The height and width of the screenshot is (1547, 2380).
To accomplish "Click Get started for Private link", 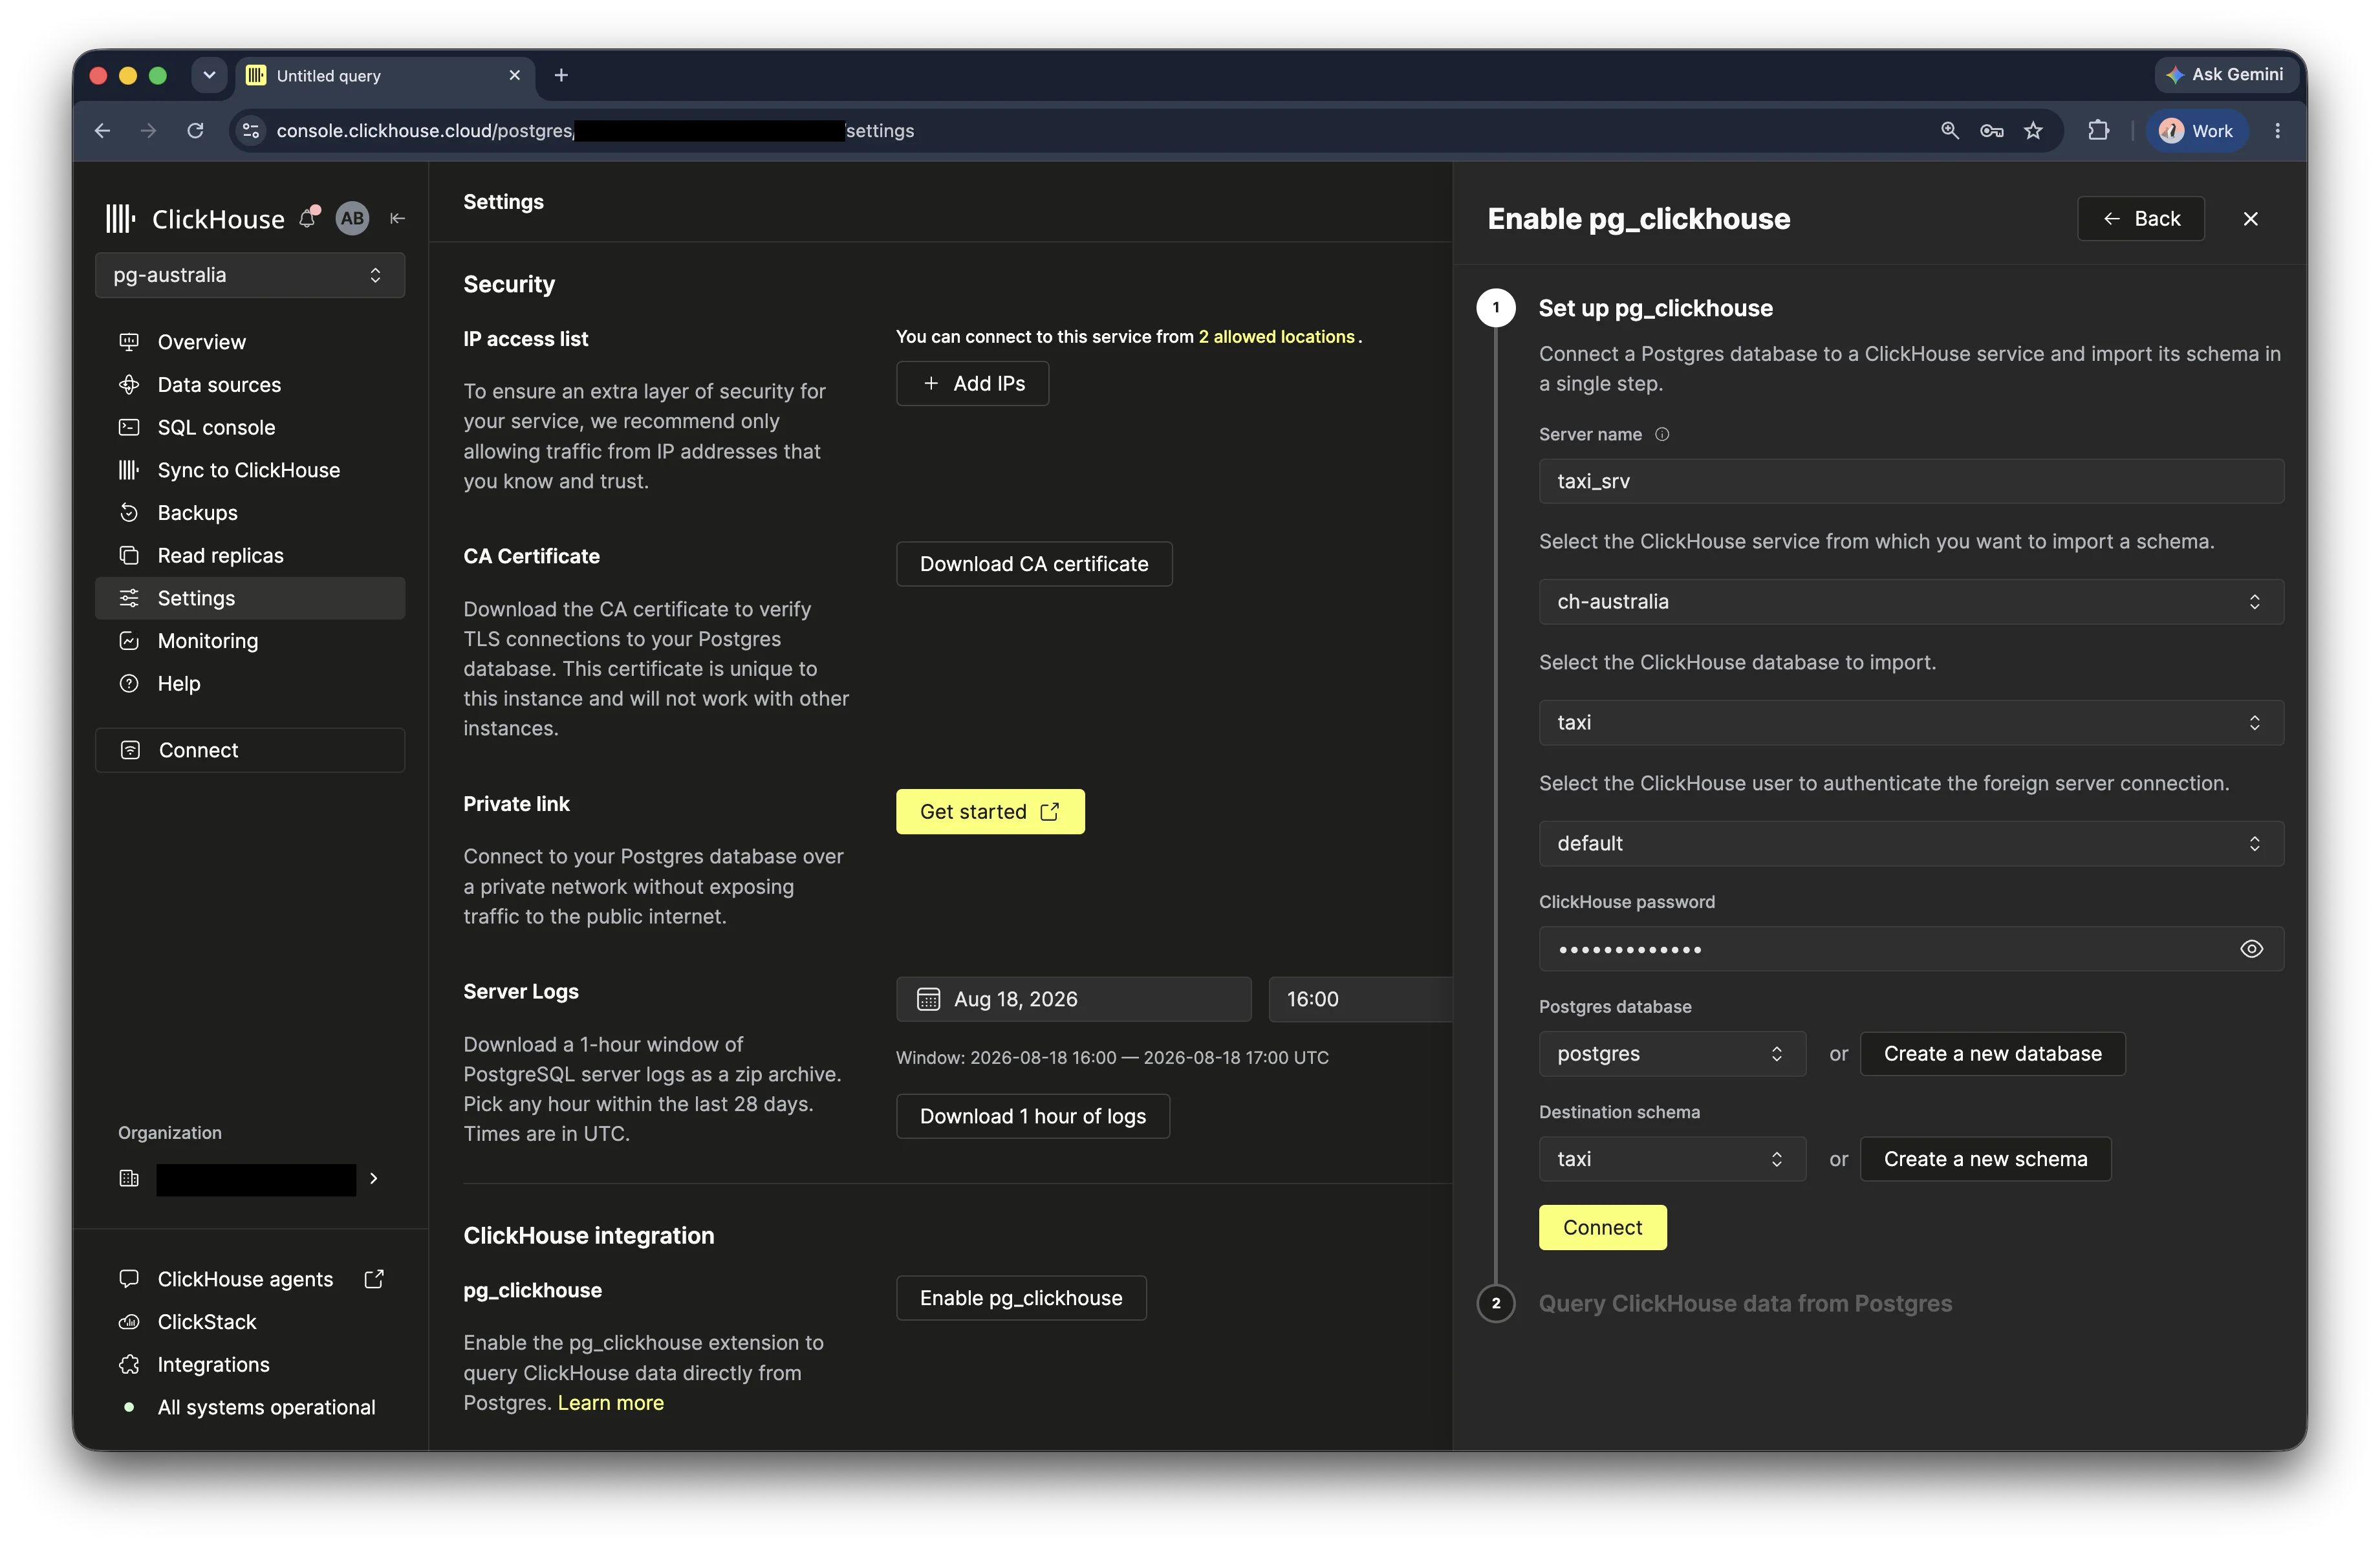I will click(x=990, y=812).
